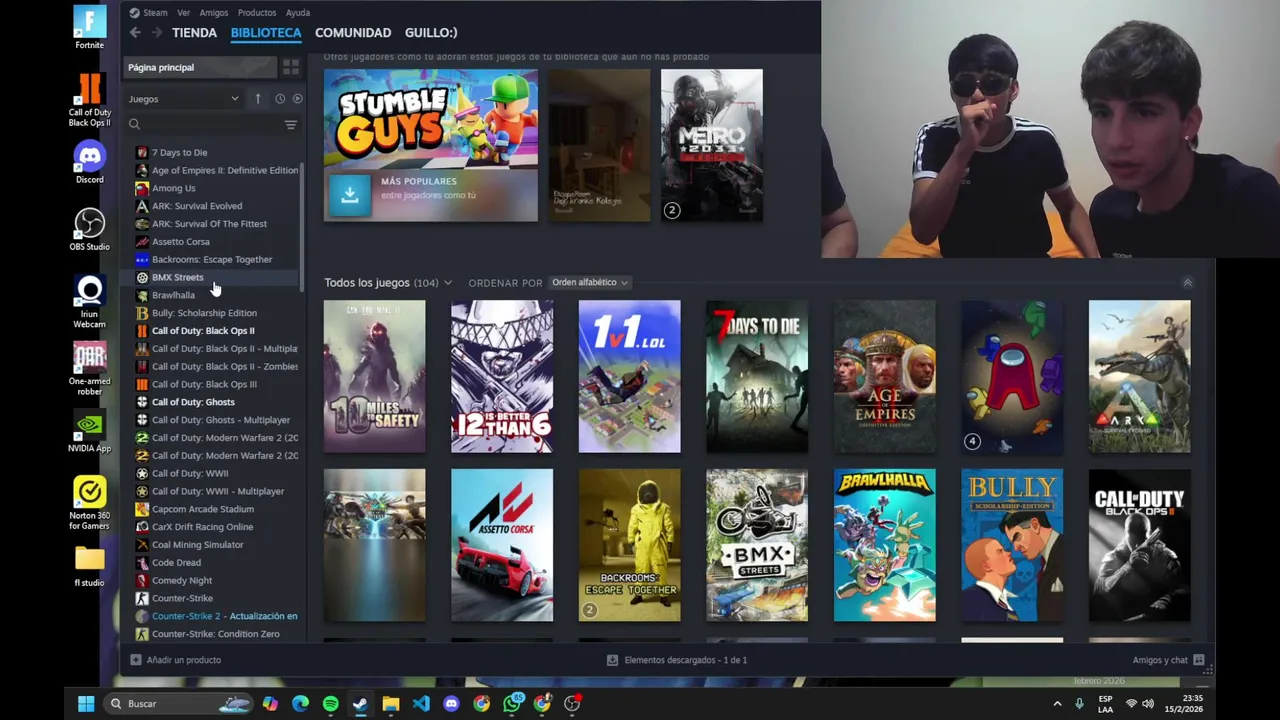The image size is (1280, 720).
Task: Toggle the recent activity clock filter
Action: click(280, 99)
